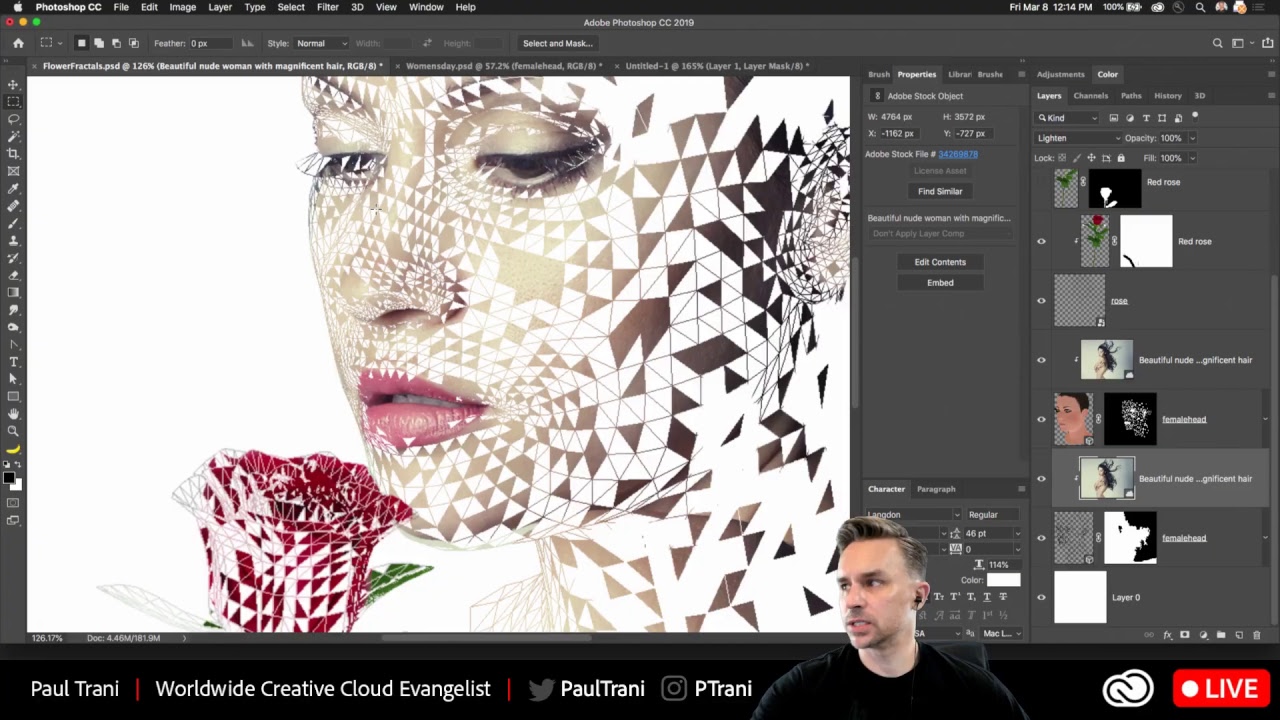Hide the femalehead layer with face thumbnail
Screen dimensions: 1280x720
1041,419
